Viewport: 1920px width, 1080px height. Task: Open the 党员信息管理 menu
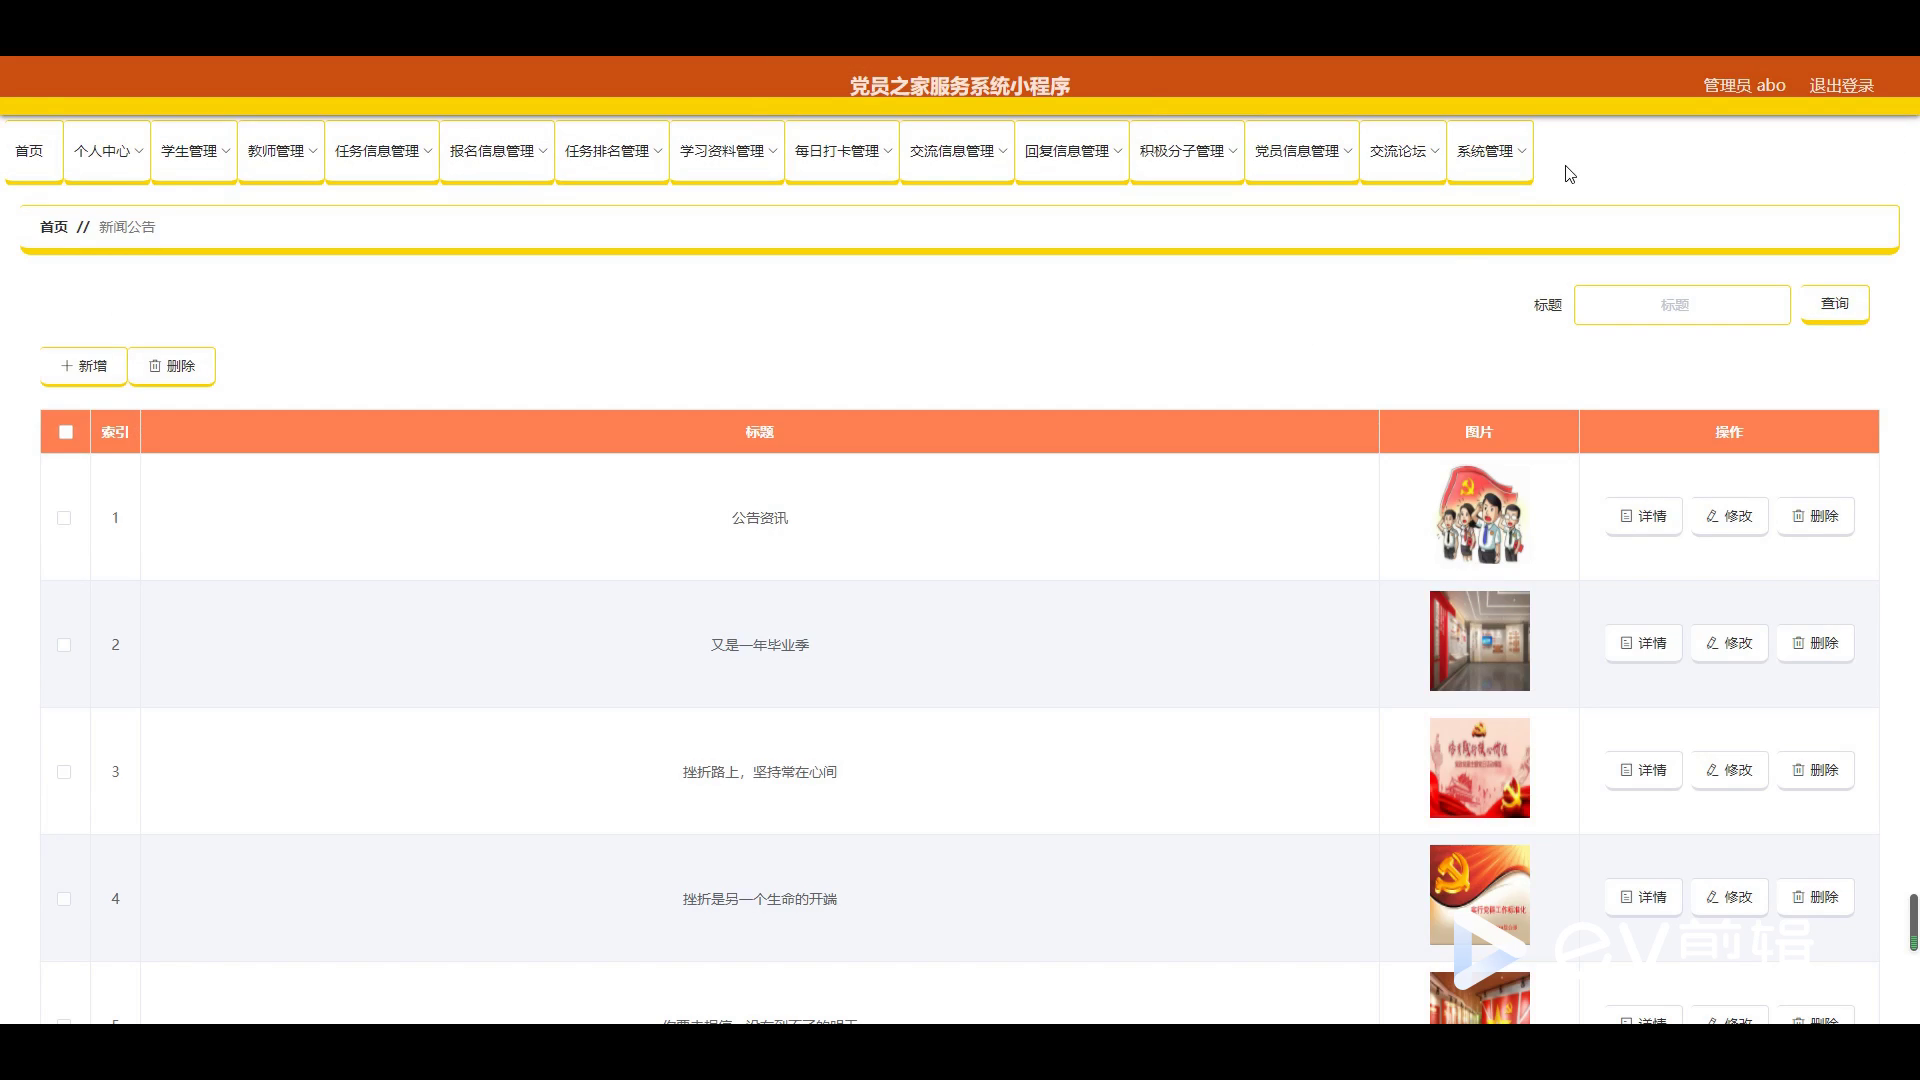[x=1302, y=151]
